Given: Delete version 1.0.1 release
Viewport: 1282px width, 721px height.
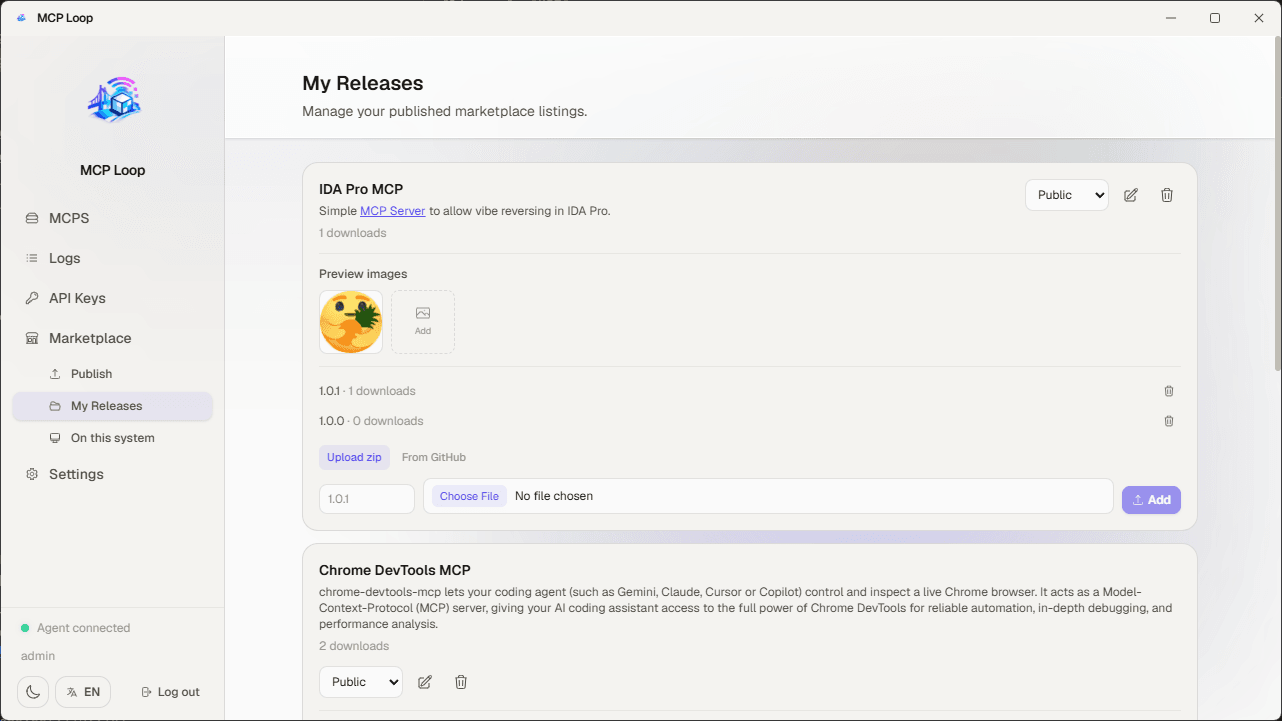Looking at the screenshot, I should [x=1169, y=391].
